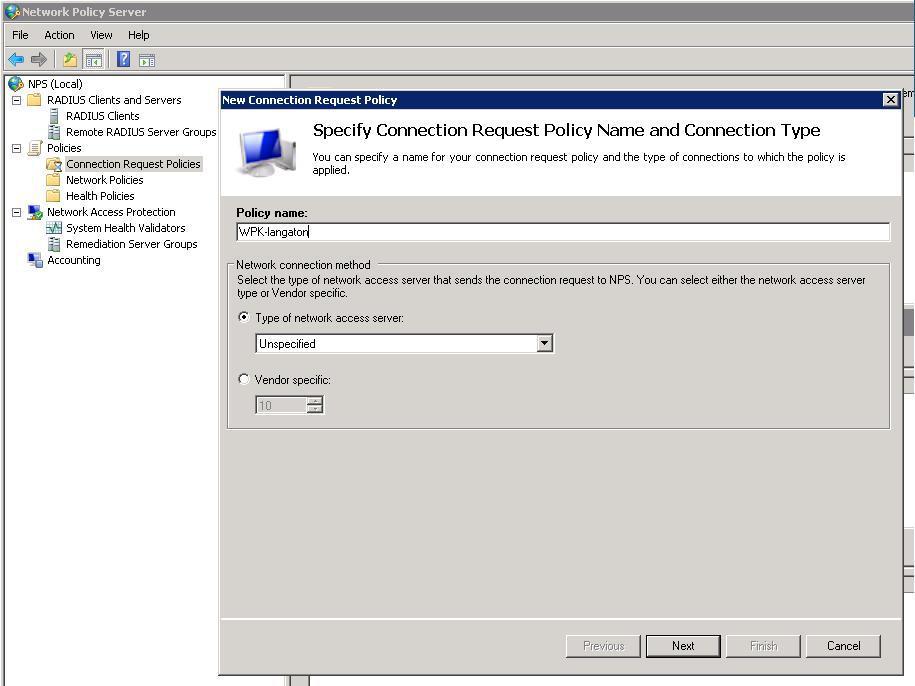Open the File menu
The image size is (915, 686).
[20, 35]
